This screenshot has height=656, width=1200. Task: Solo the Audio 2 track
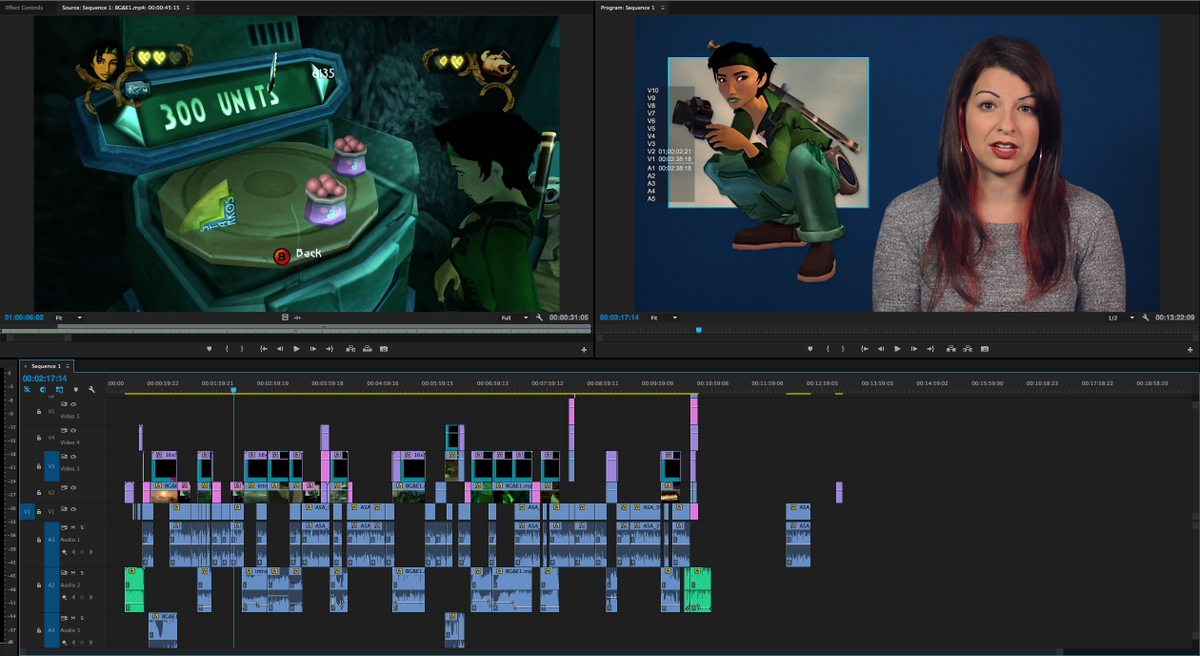pyautogui.click(x=82, y=573)
